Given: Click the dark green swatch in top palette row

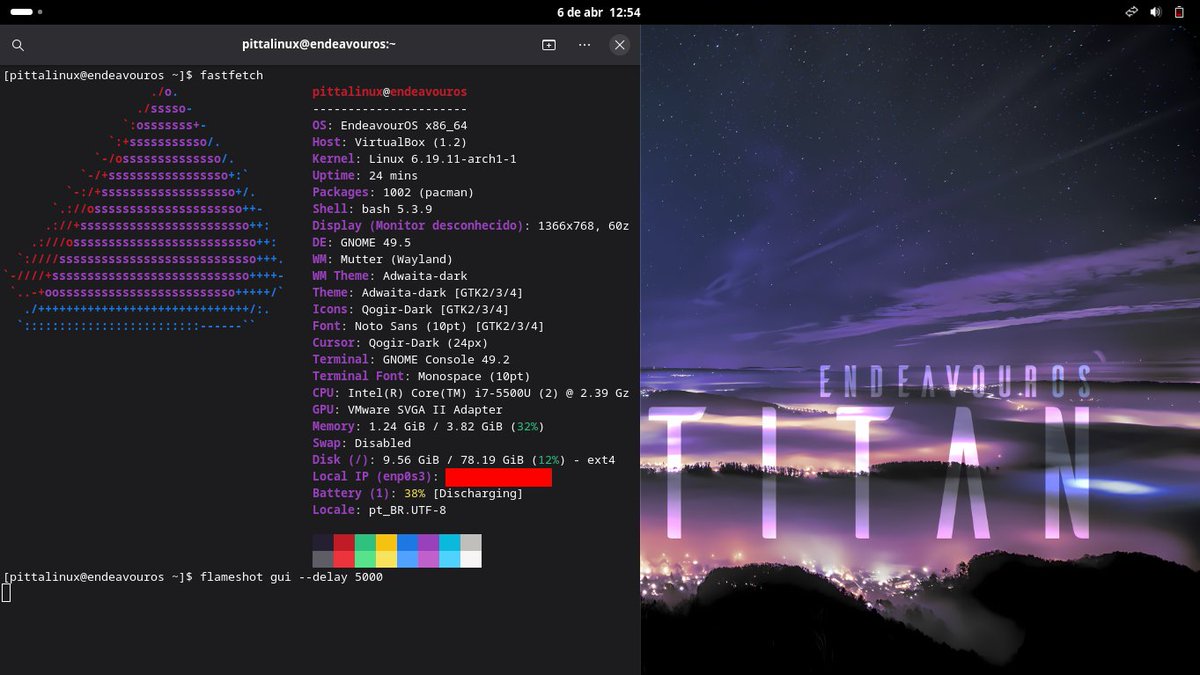Looking at the screenshot, I should [365, 542].
